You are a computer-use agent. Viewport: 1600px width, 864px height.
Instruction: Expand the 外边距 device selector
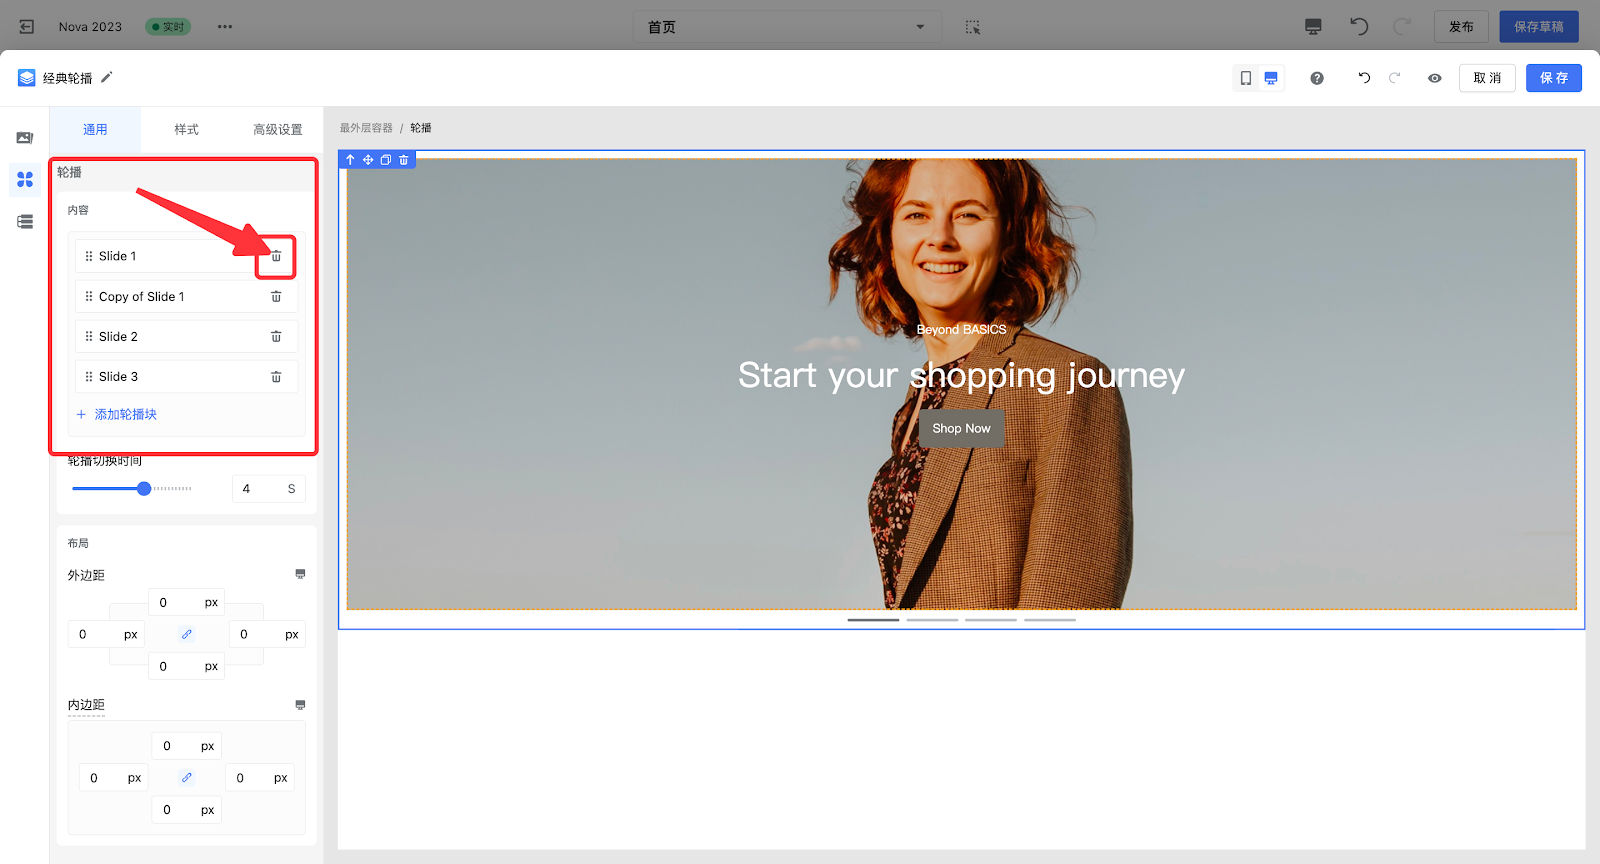pos(300,574)
